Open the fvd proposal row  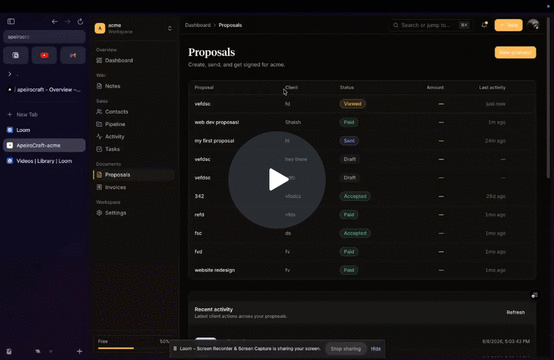(362, 252)
